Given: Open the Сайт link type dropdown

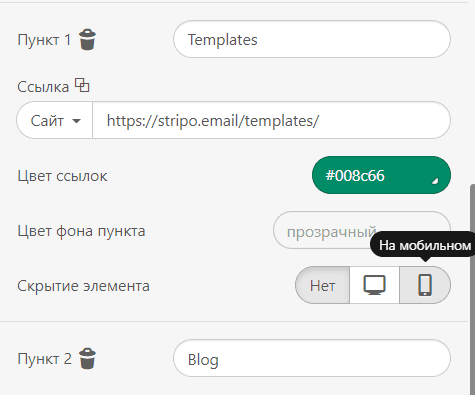Looking at the screenshot, I should [55, 120].
